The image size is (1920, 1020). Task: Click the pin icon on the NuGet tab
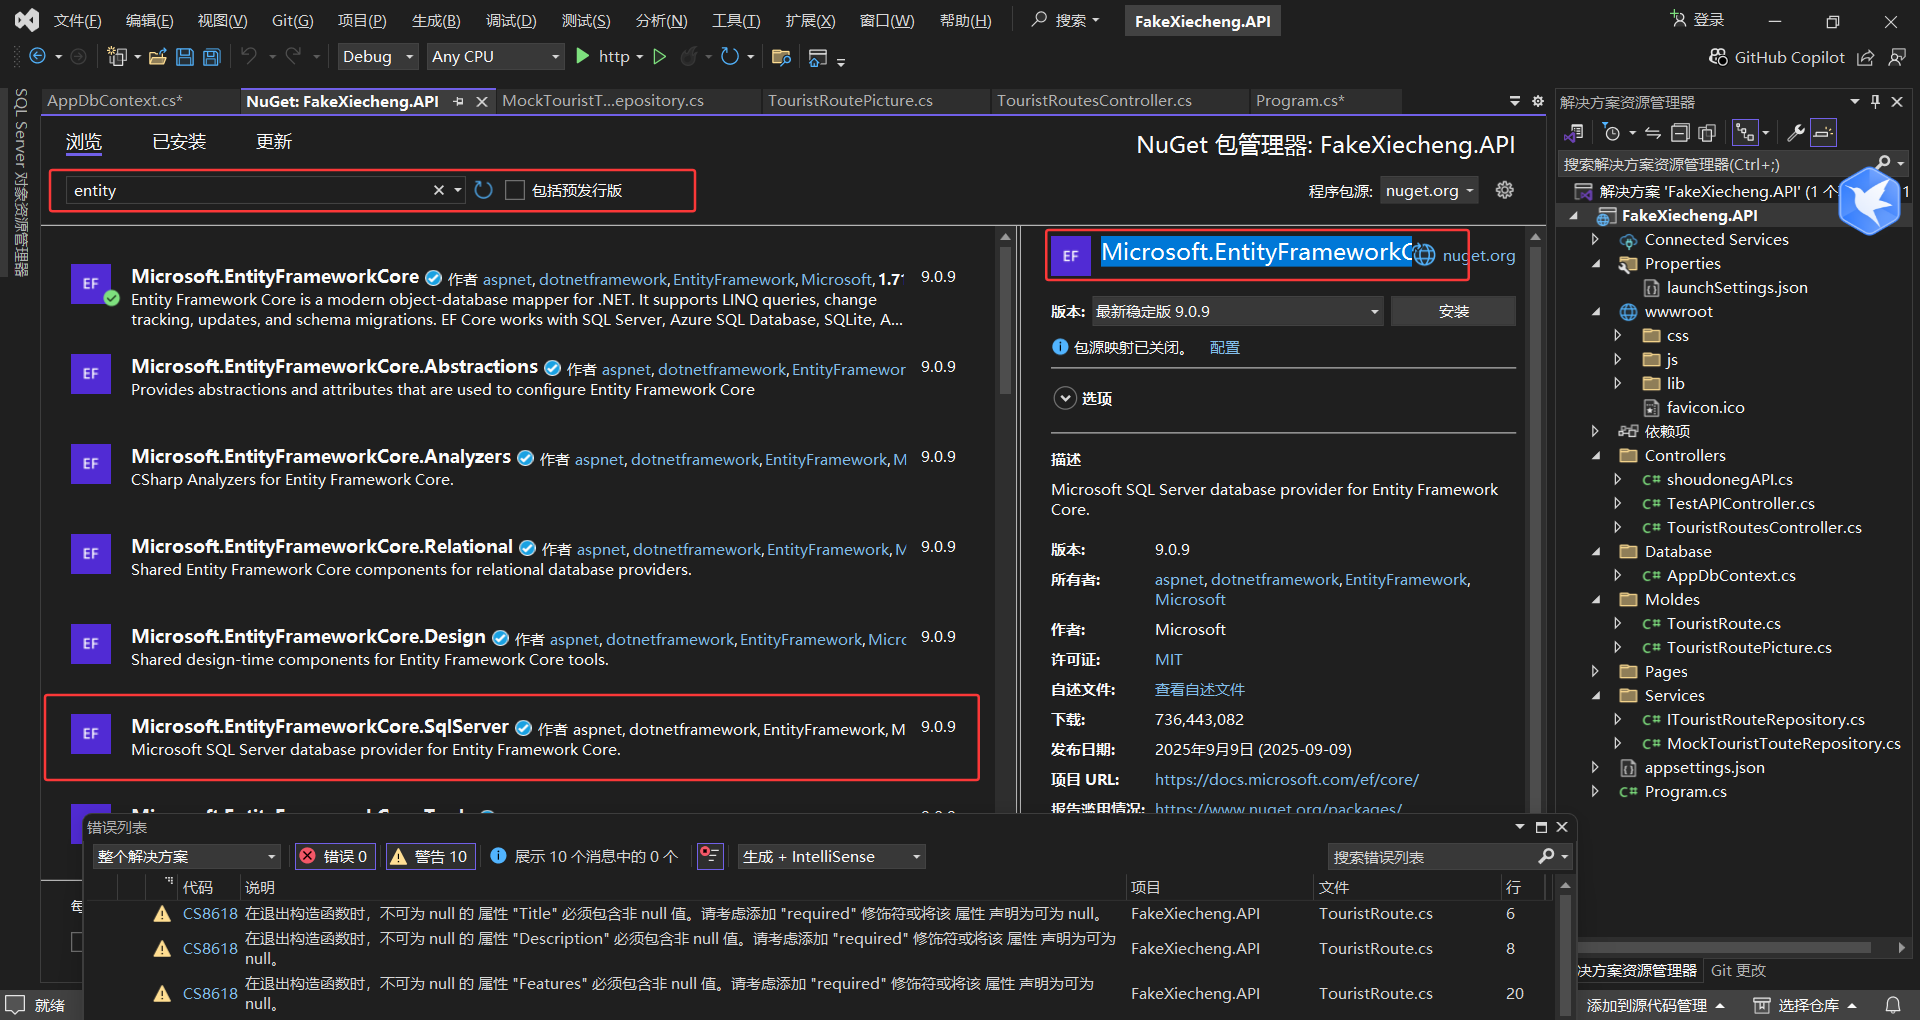[x=458, y=101]
